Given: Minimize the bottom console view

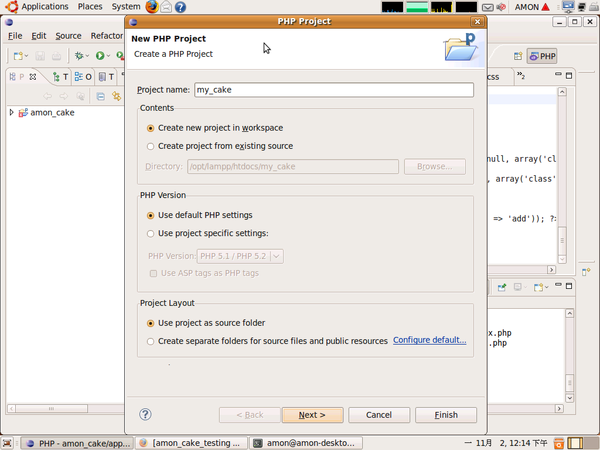Looking at the screenshot, I should [558, 285].
